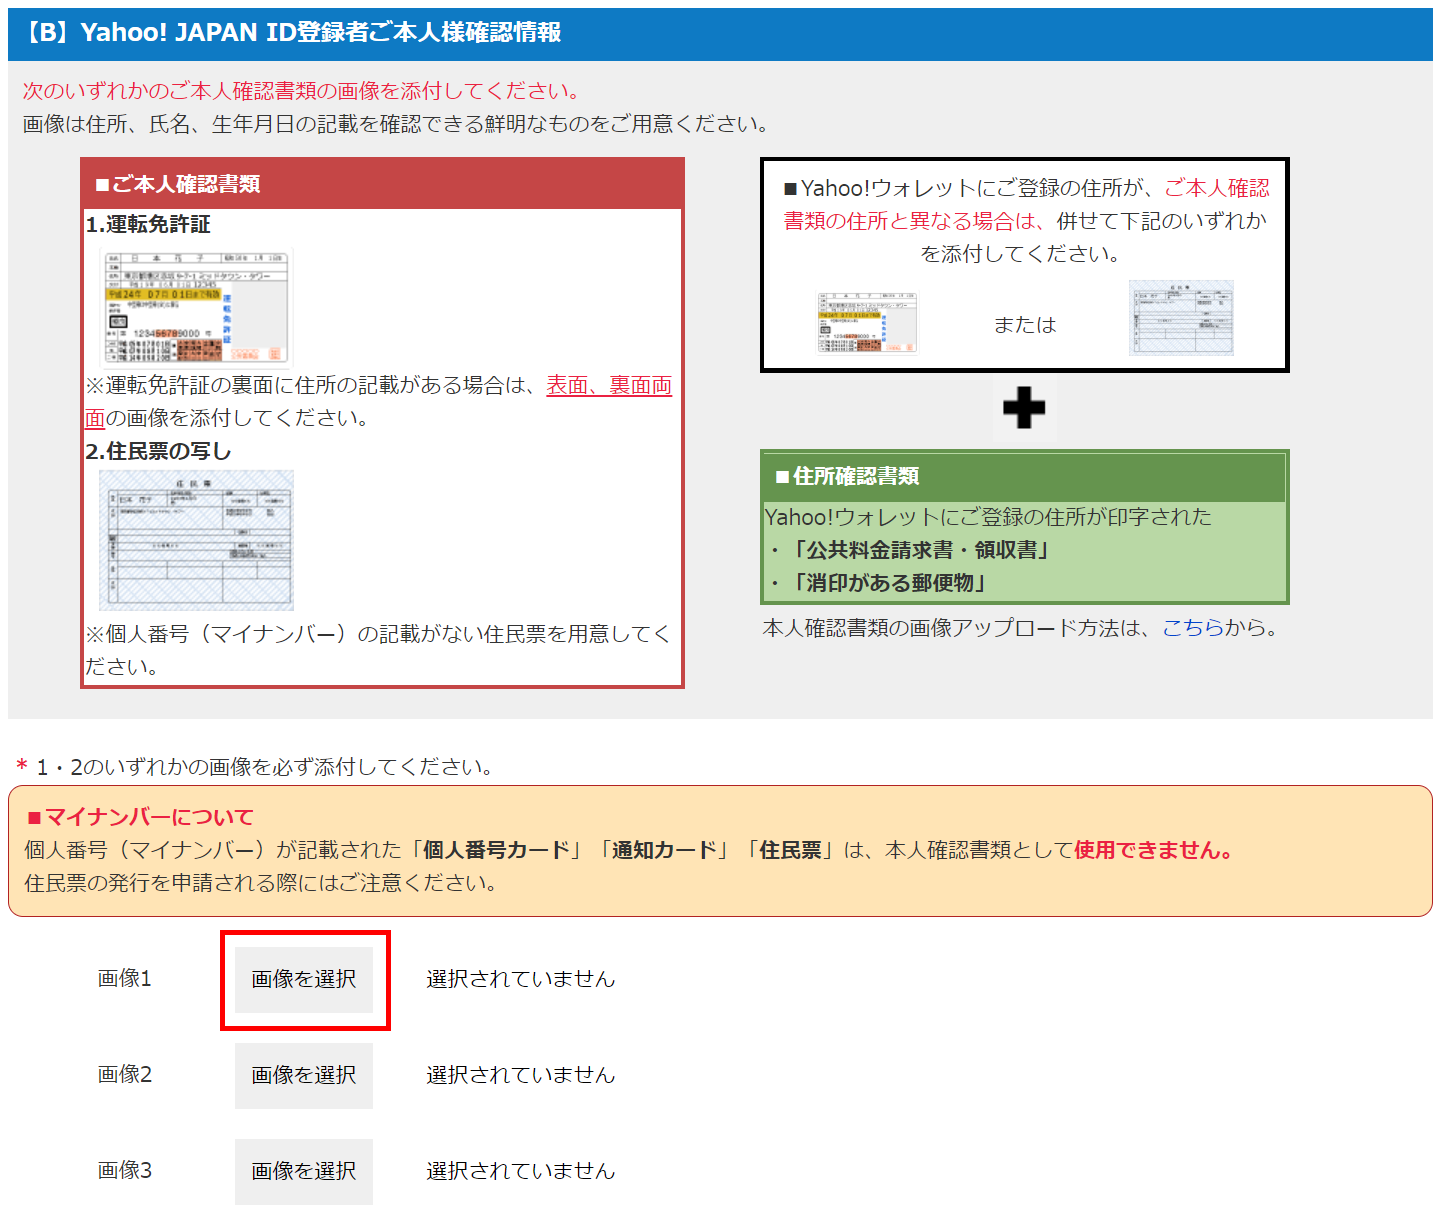
Task: Click the 住民票の写し sample image
Action: click(197, 540)
